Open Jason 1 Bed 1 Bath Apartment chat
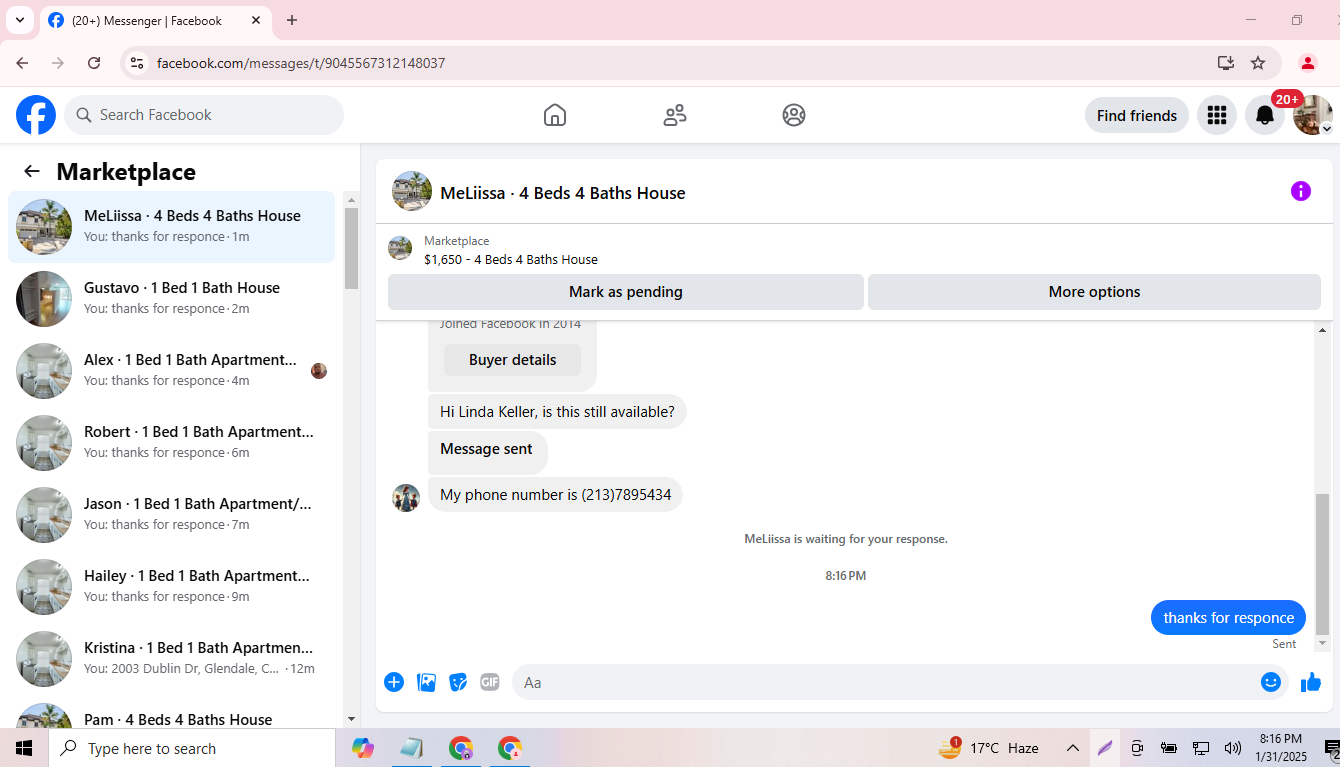Viewport: 1340px width, 767px height. click(171, 515)
